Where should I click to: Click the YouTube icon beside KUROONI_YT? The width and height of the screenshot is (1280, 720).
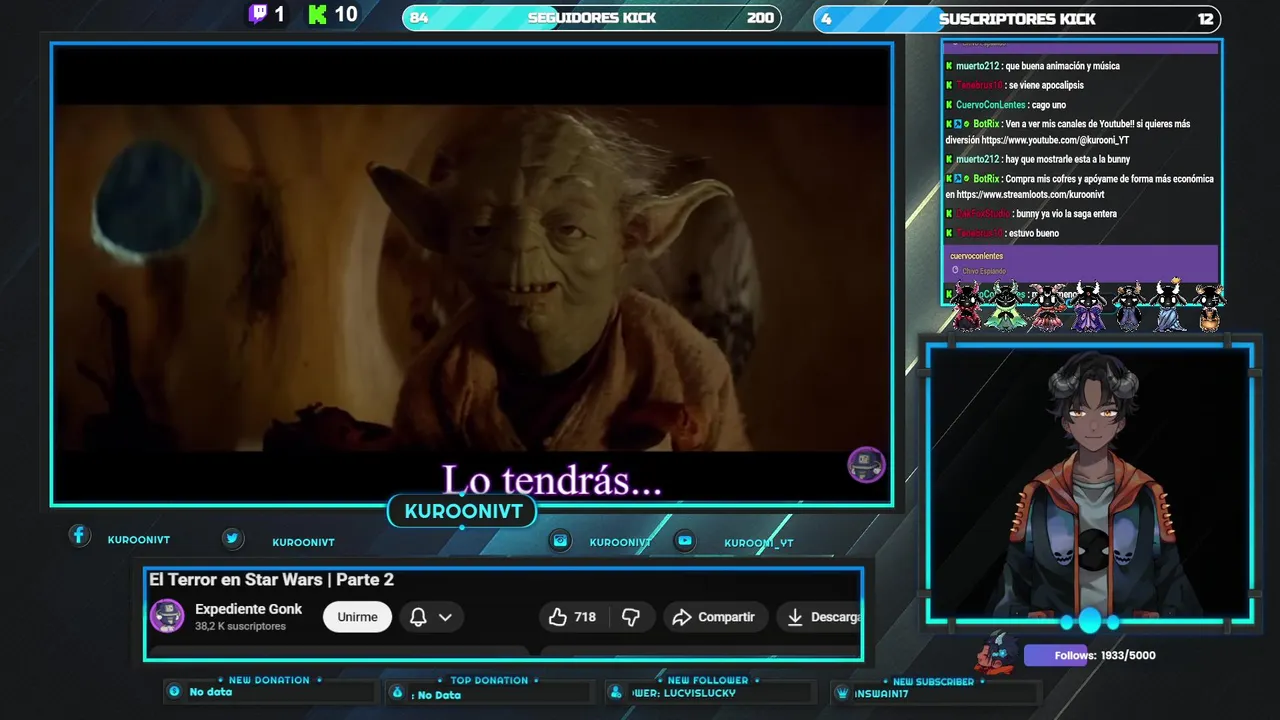[x=684, y=540]
